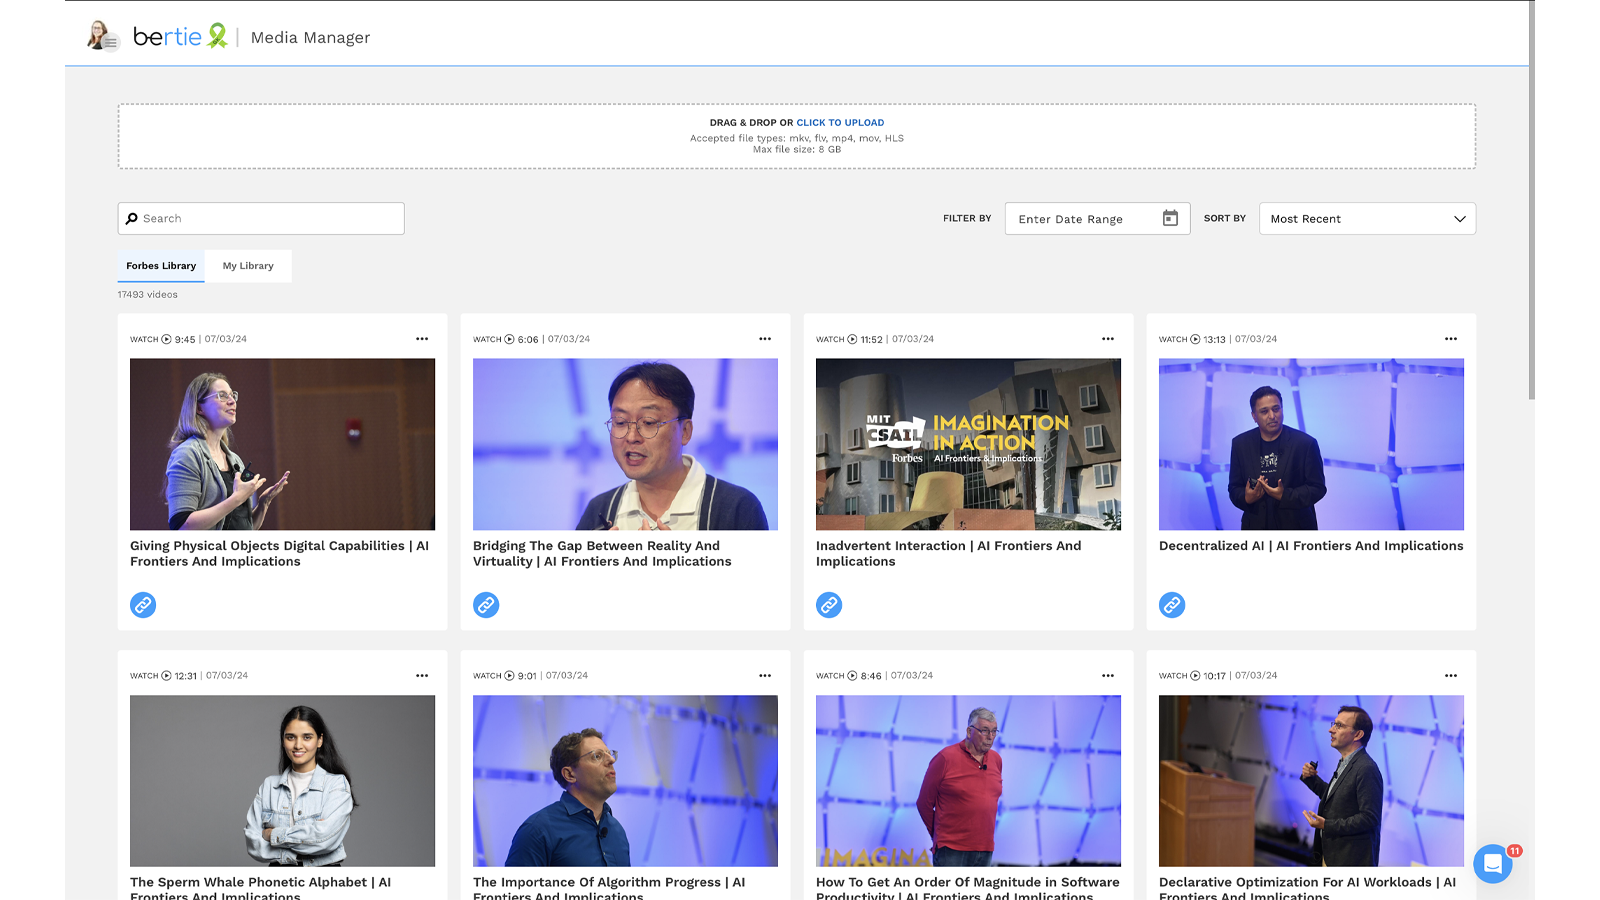Screen dimensions: 1600x900
Task: Open options menu for Giving Physical Objects video
Action: [x=422, y=339]
